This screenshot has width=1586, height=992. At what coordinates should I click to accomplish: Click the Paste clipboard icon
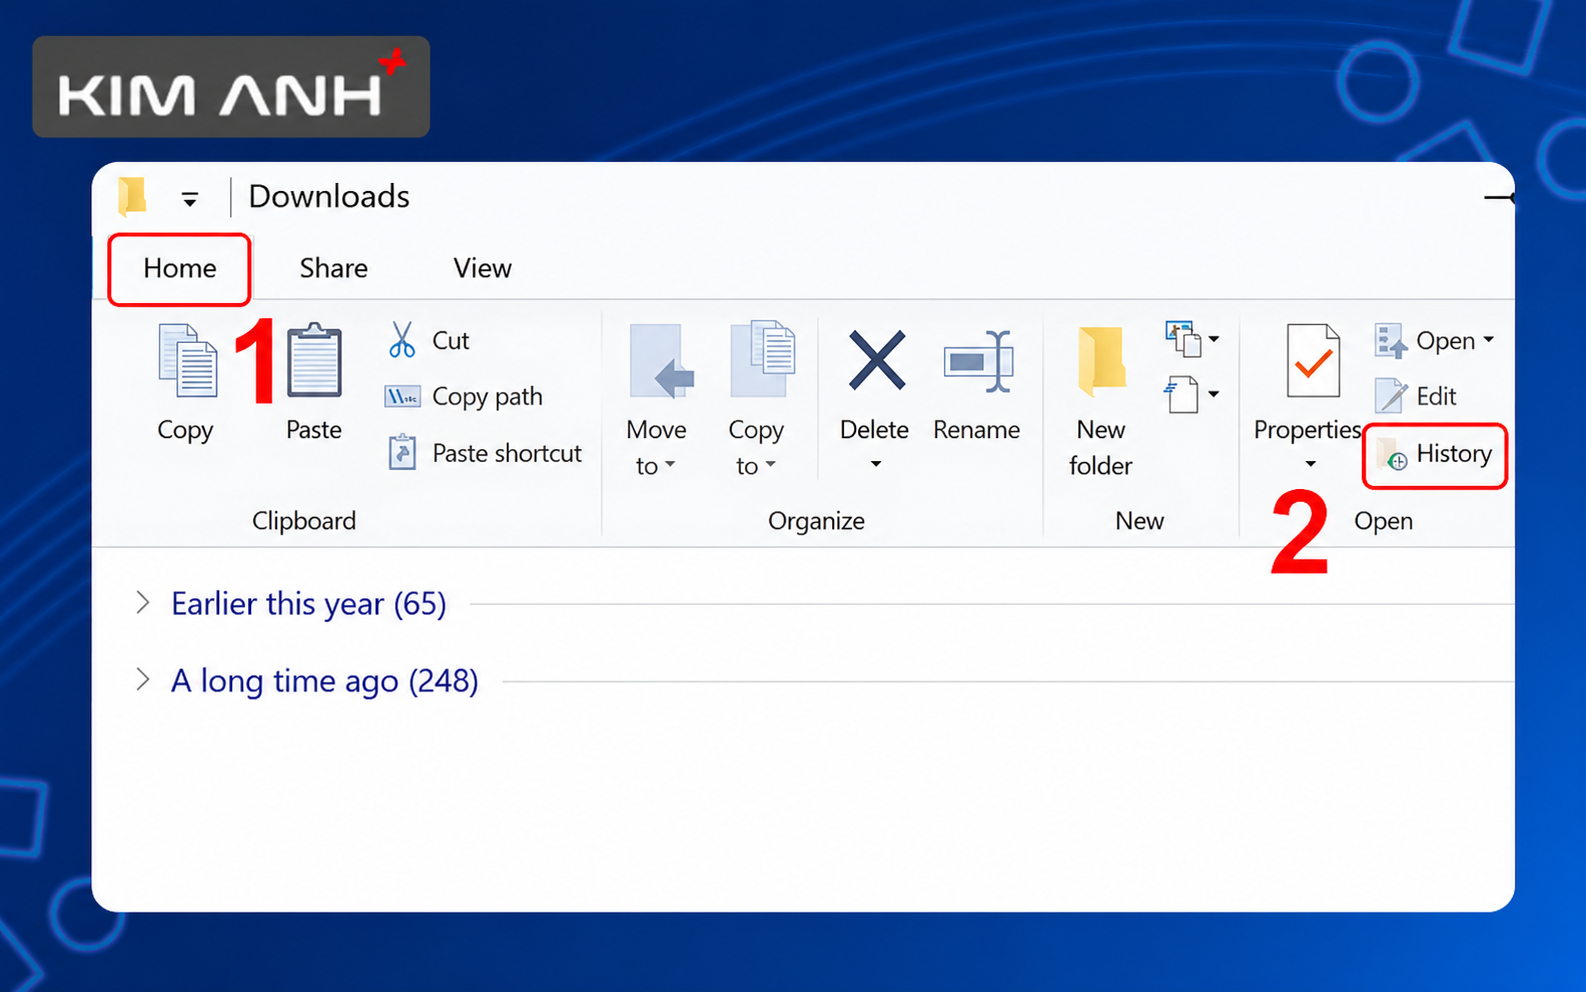[314, 361]
